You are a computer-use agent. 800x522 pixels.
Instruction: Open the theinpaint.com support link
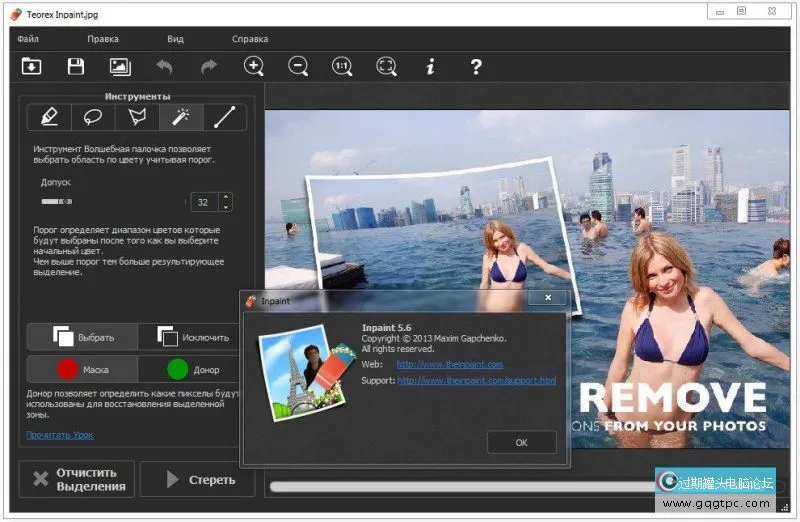[476, 381]
